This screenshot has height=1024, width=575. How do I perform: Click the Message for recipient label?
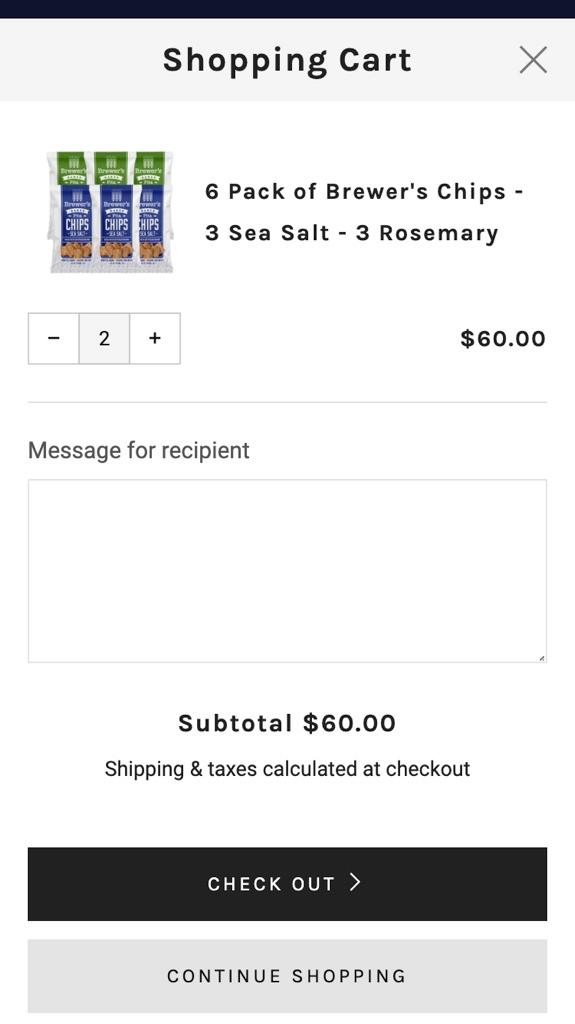click(139, 451)
